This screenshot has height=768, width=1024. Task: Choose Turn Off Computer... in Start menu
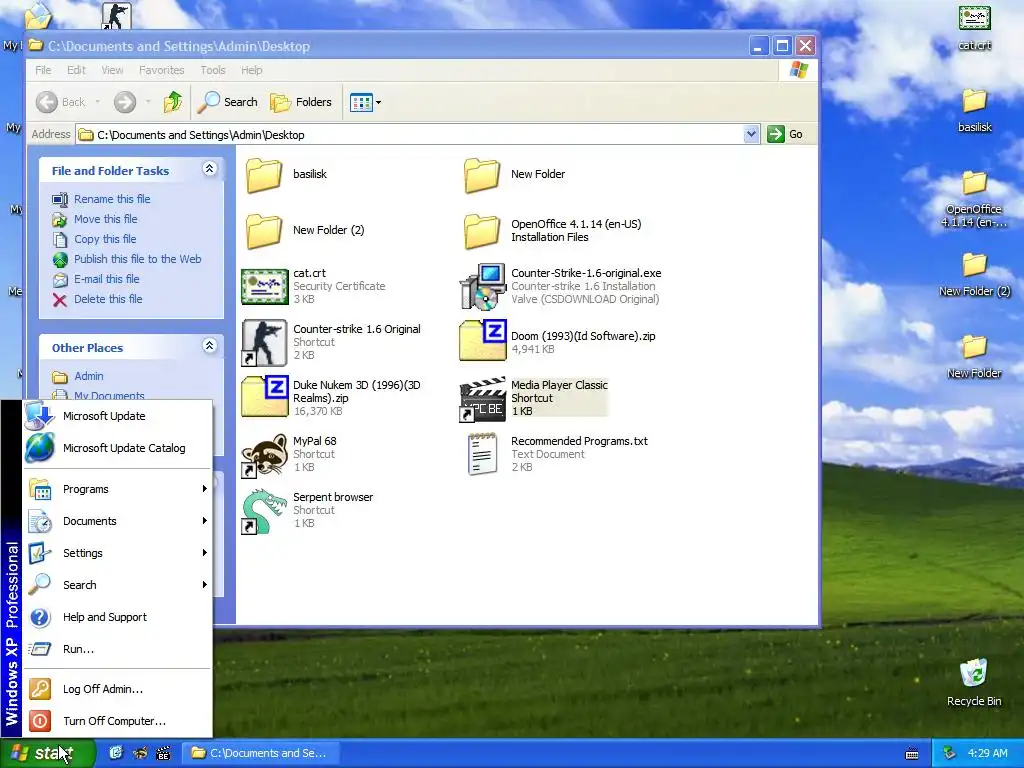pyautogui.click(x=118, y=721)
